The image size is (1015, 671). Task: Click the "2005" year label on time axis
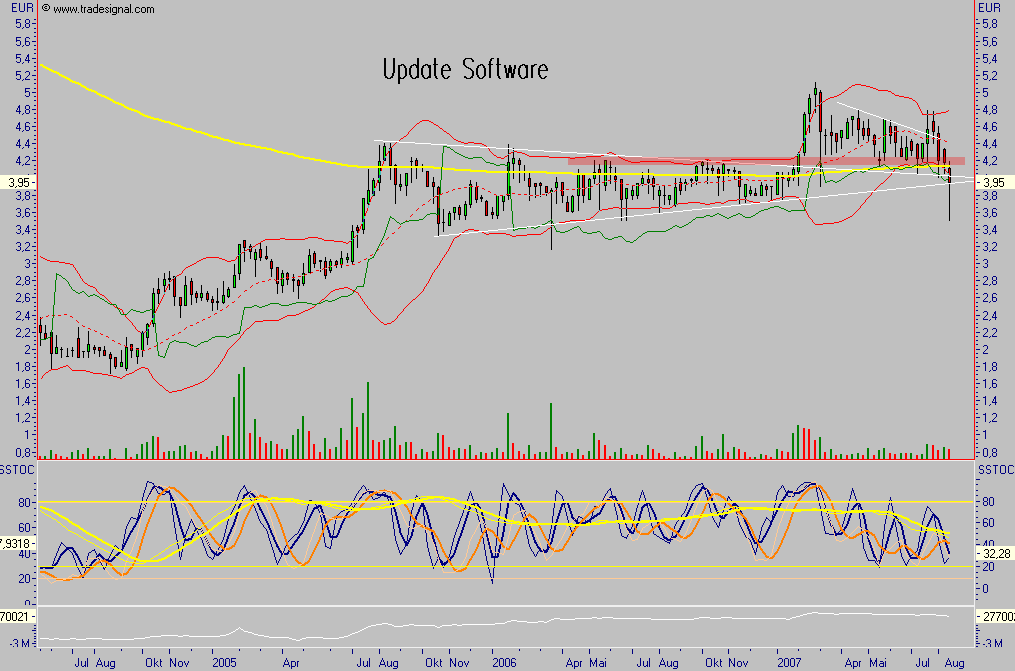(225, 663)
